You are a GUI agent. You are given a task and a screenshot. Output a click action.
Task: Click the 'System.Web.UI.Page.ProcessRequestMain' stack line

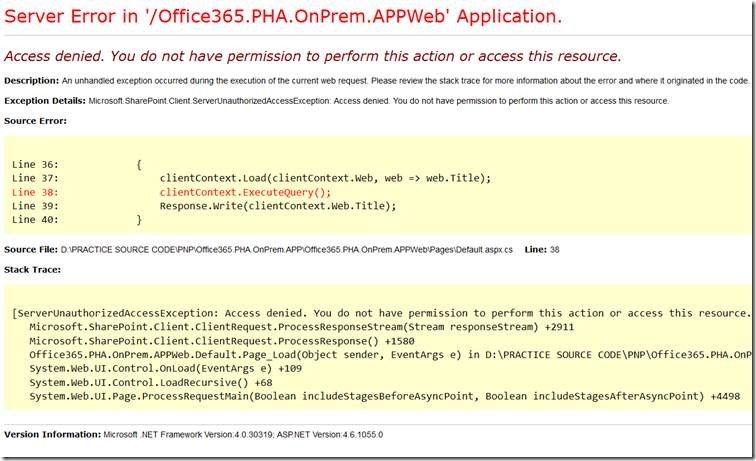pyautogui.click(x=384, y=396)
